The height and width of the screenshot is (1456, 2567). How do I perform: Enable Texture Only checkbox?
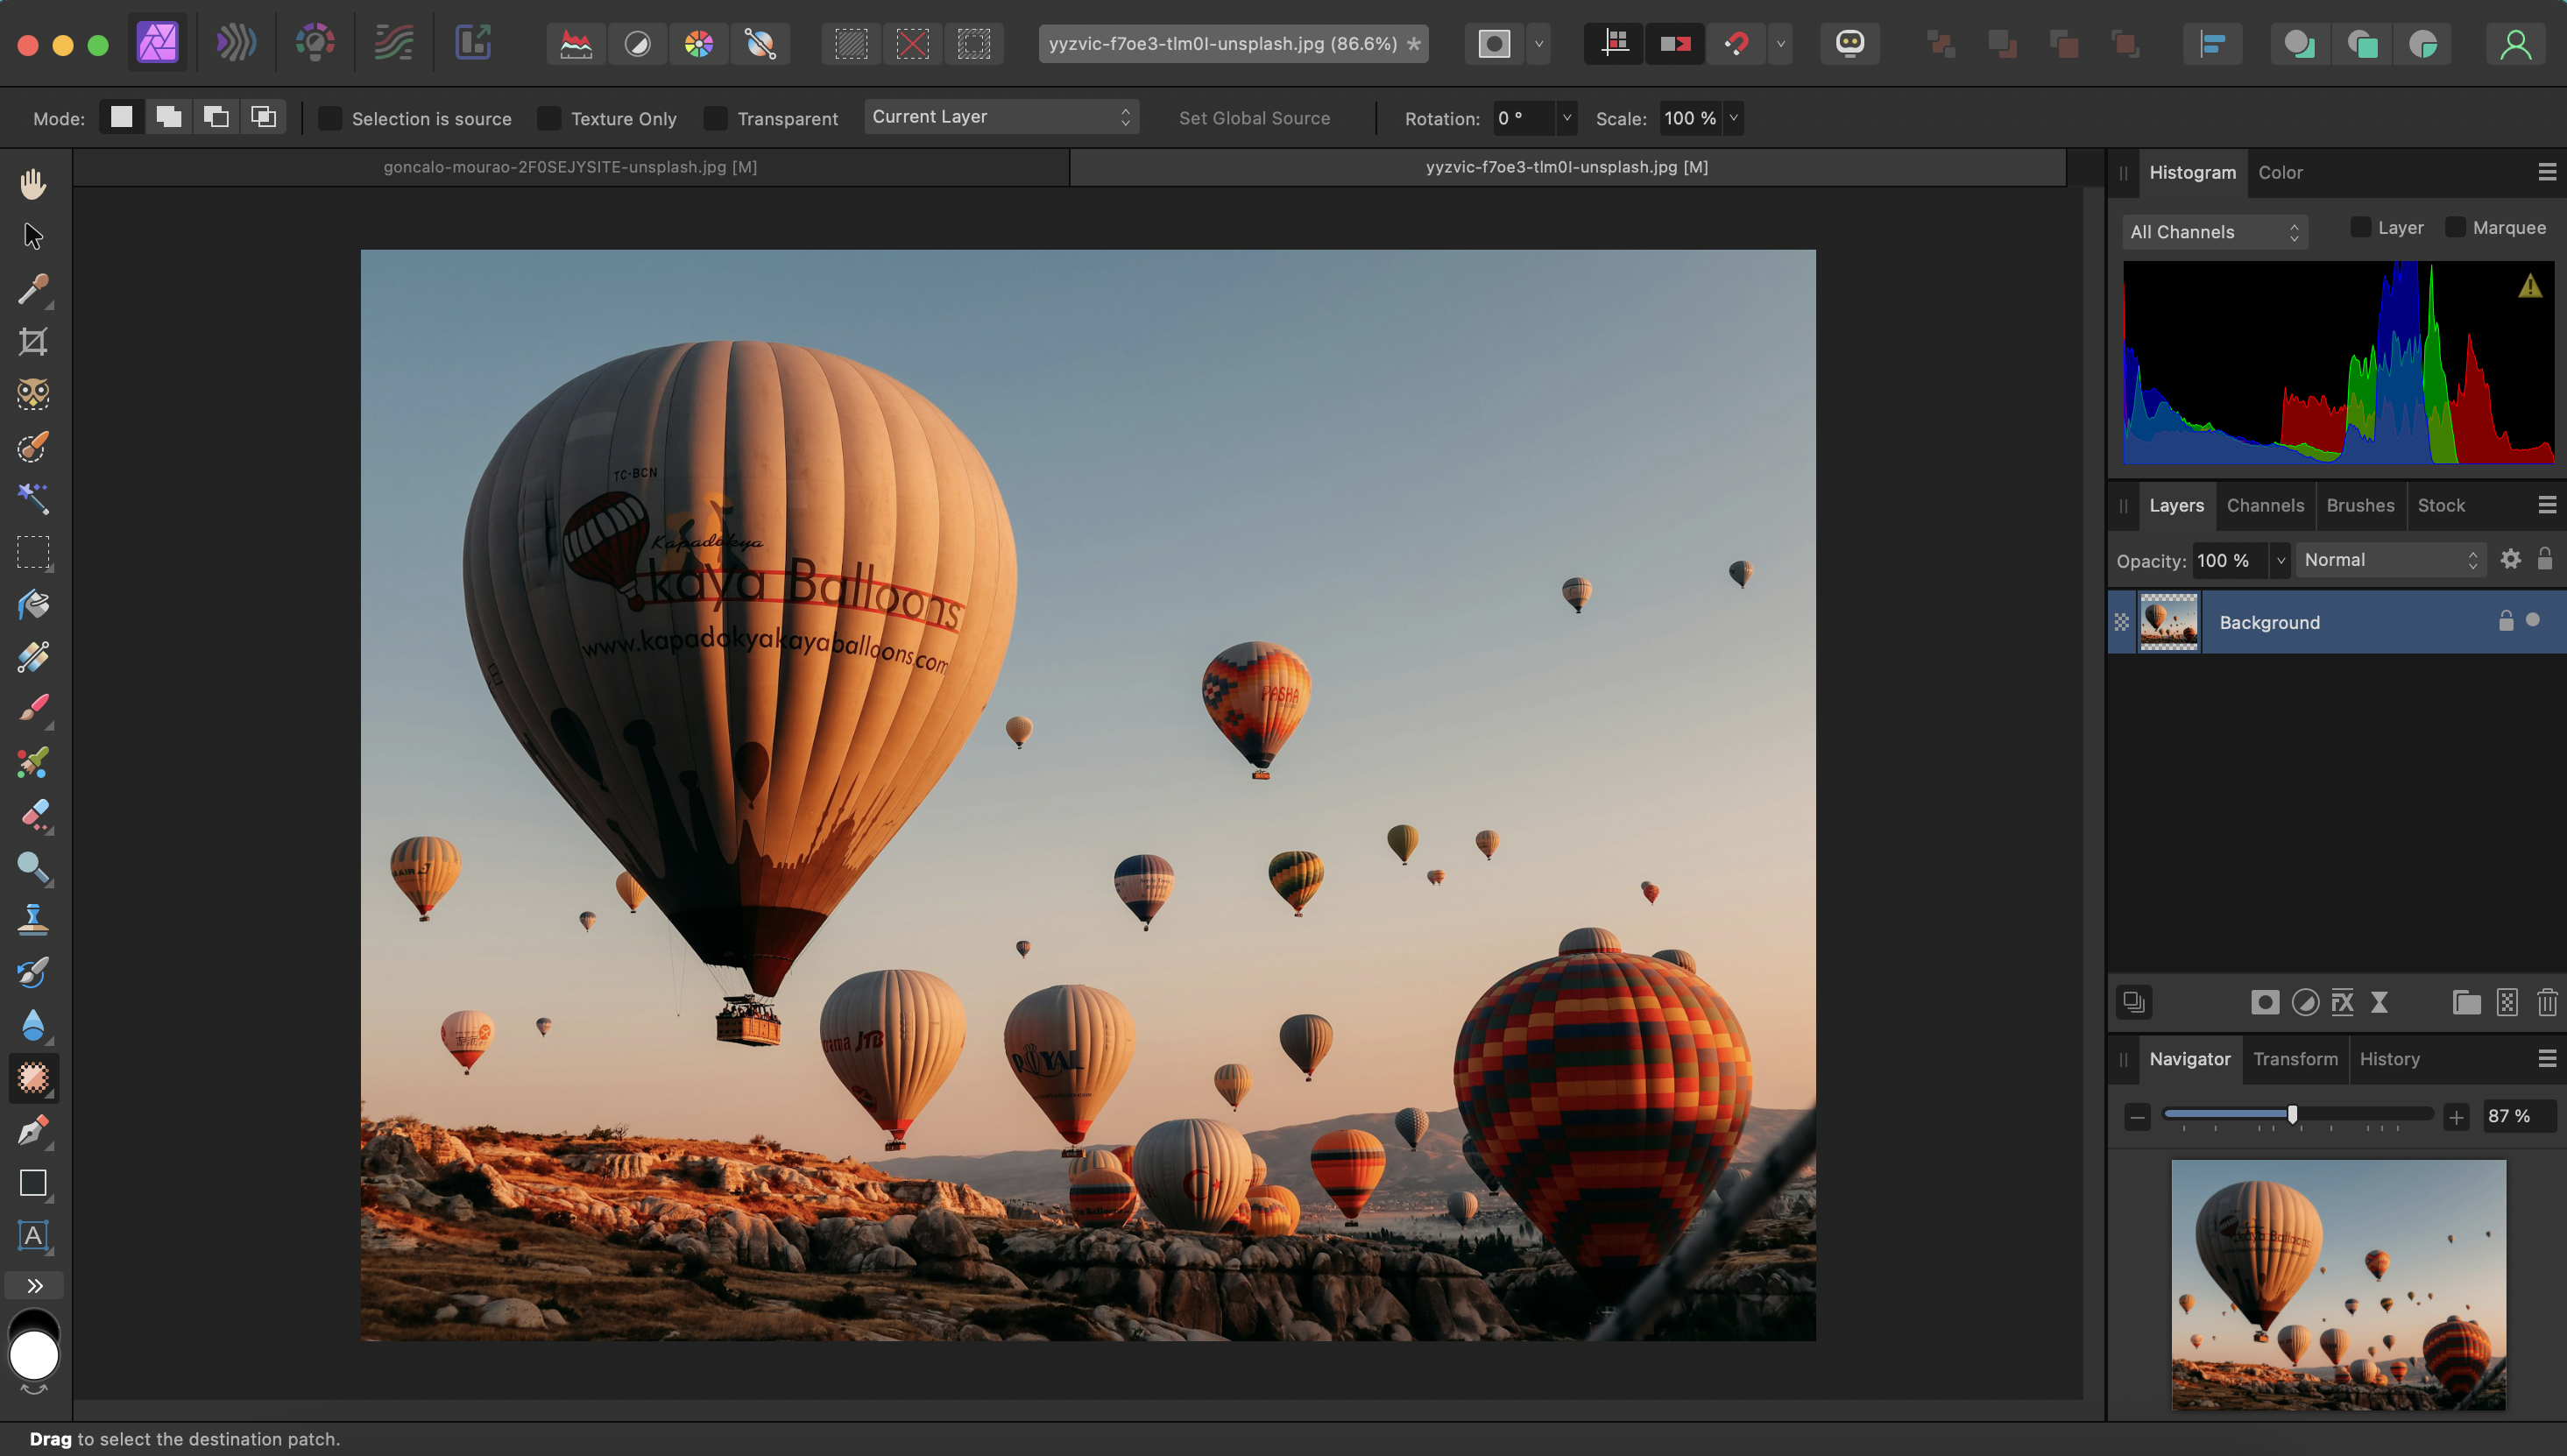(x=549, y=119)
